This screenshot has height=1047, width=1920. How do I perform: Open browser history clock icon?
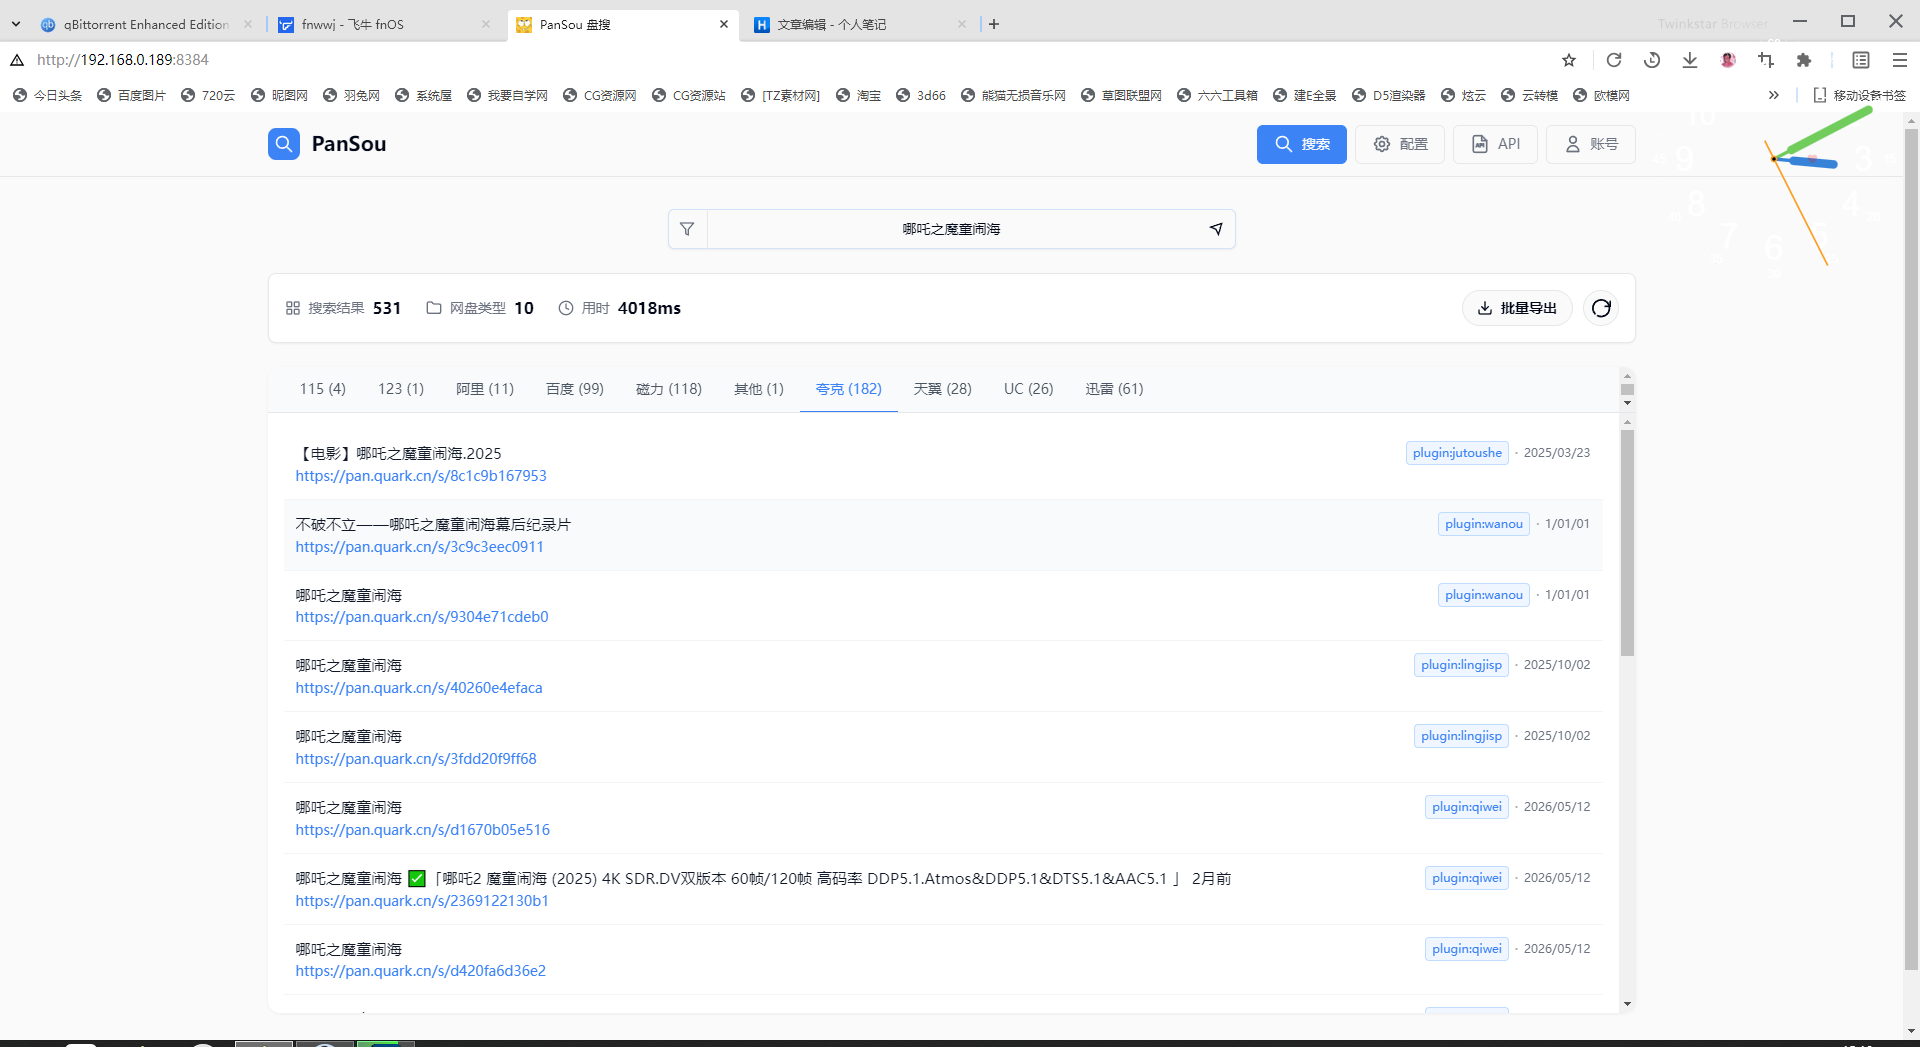coord(1652,60)
